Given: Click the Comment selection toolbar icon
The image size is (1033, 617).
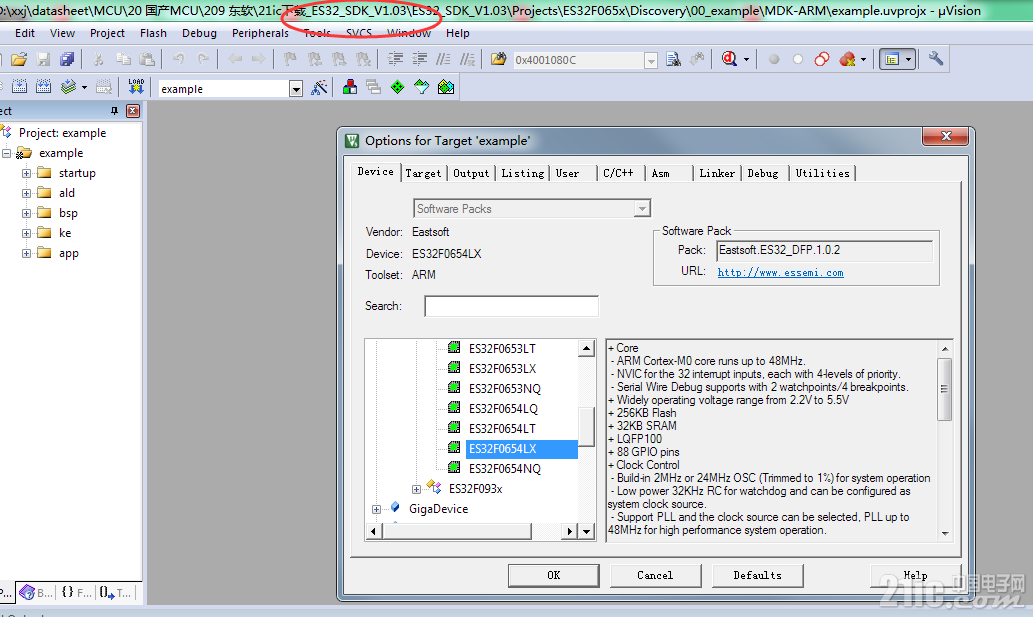Looking at the screenshot, I should tap(443, 60).
